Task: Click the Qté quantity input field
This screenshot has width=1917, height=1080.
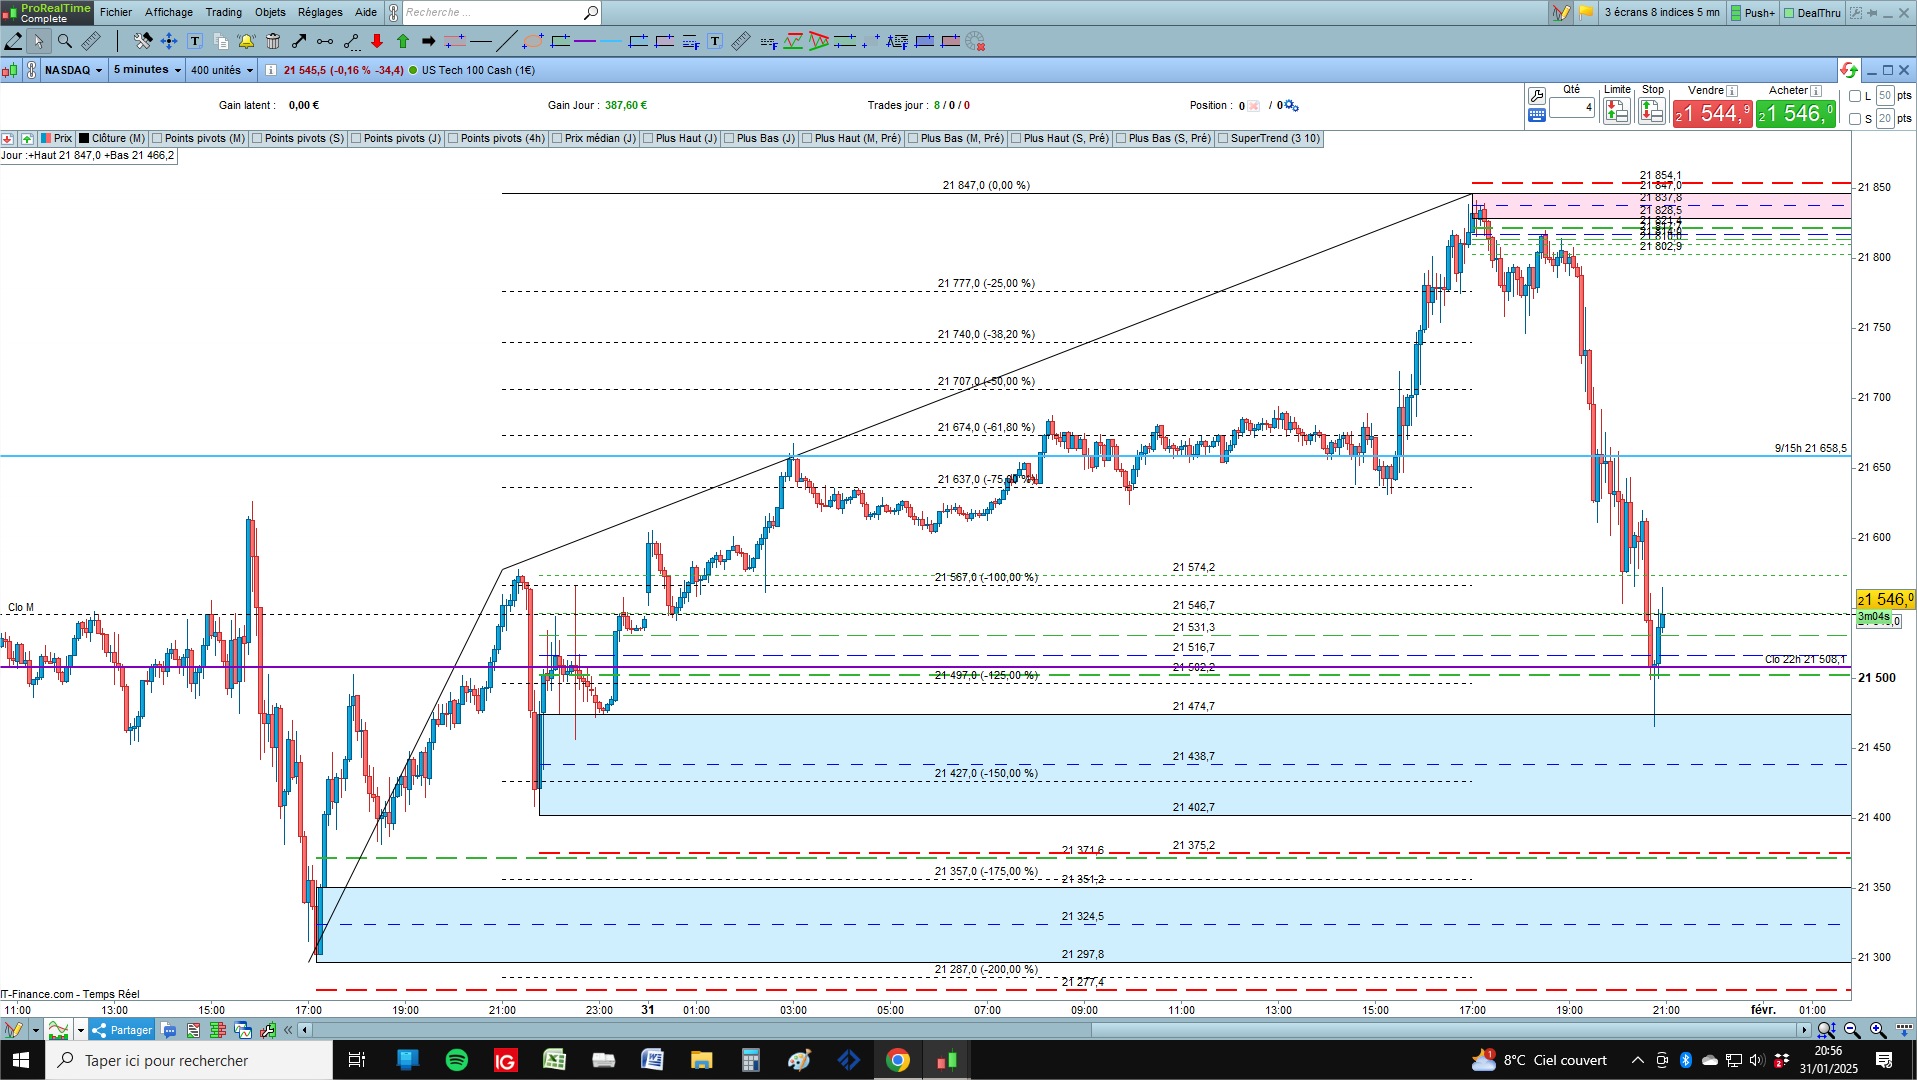Action: point(1571,107)
